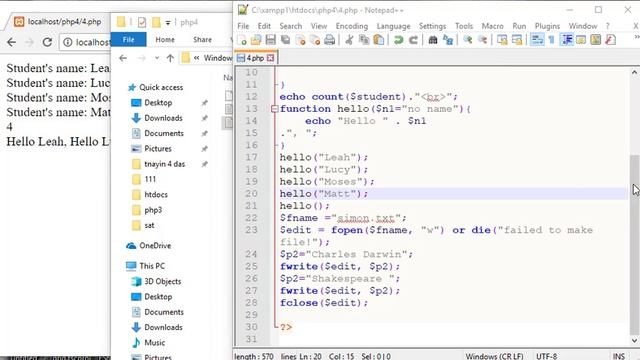Click the Close All toolbar icon
This screenshot has width=640, height=360.
315,40
